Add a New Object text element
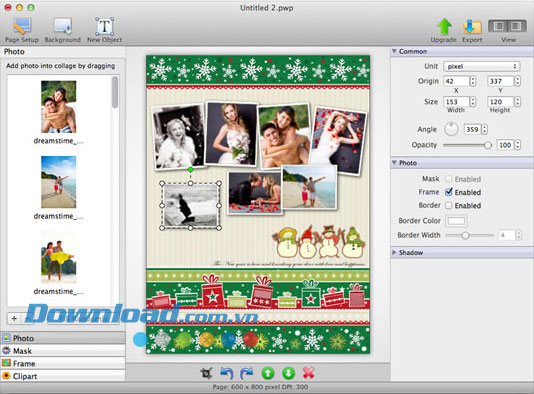 (x=104, y=30)
